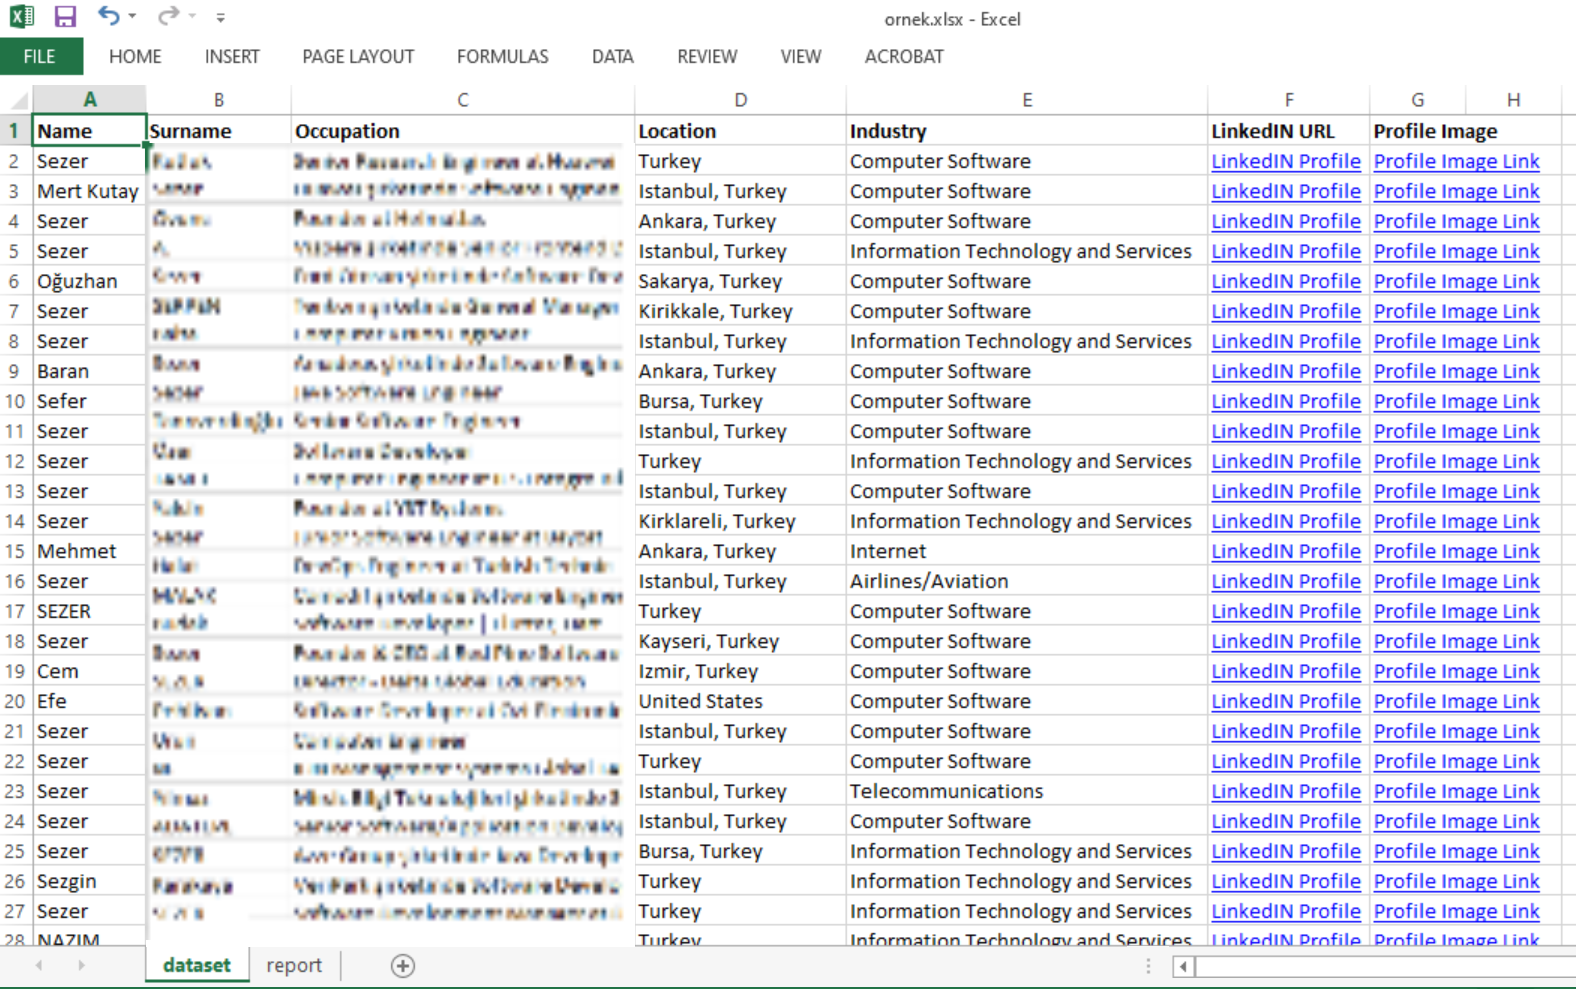Click the horizontal scrollbar track
The image size is (1576, 989).
tap(1385, 966)
